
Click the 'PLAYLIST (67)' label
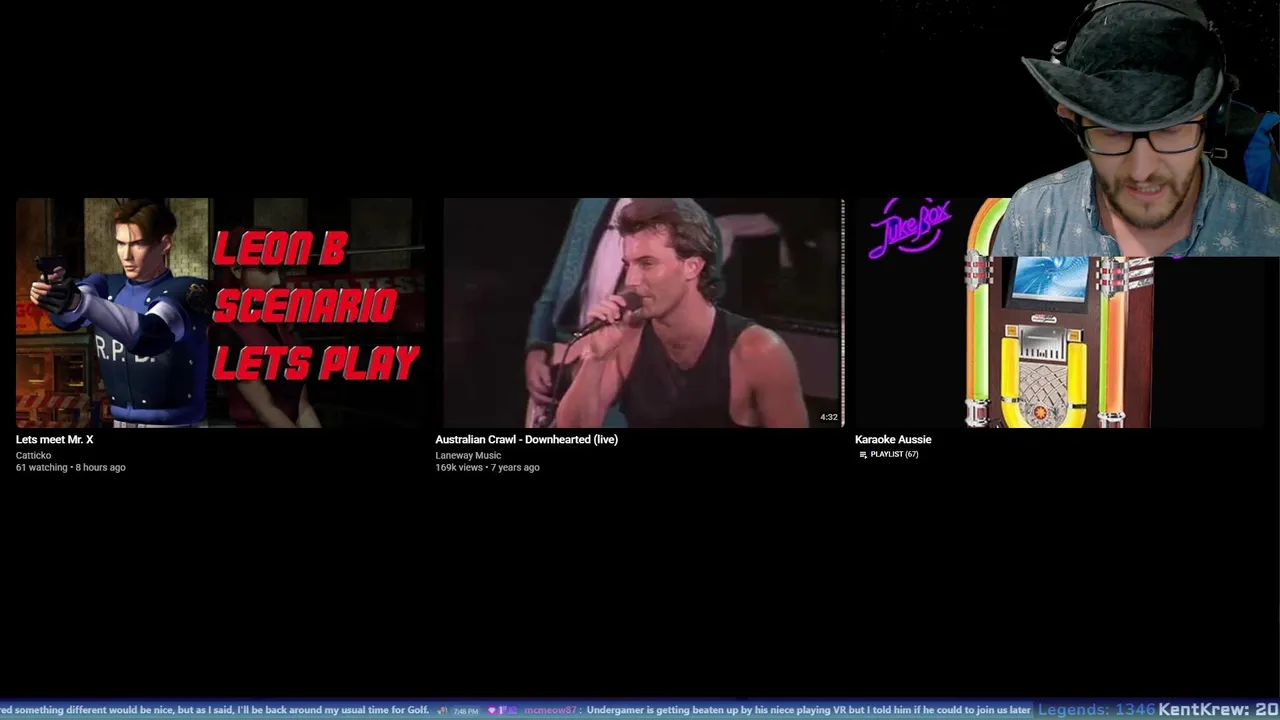click(894, 455)
